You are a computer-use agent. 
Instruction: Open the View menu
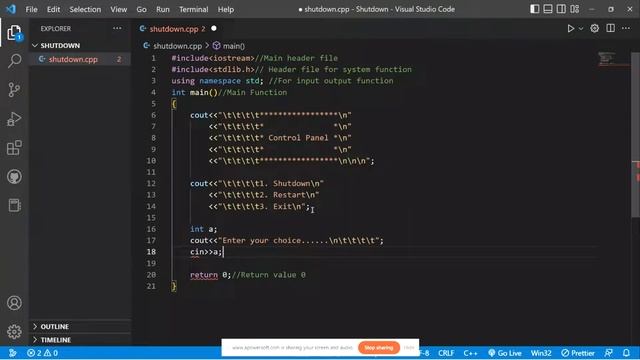point(118,9)
